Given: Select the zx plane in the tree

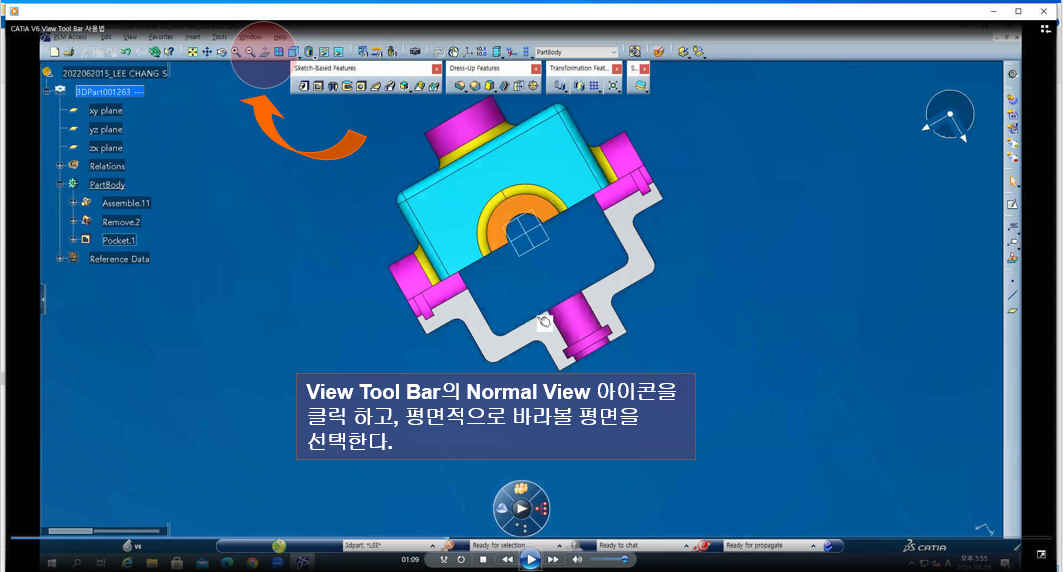Looking at the screenshot, I should [x=106, y=147].
